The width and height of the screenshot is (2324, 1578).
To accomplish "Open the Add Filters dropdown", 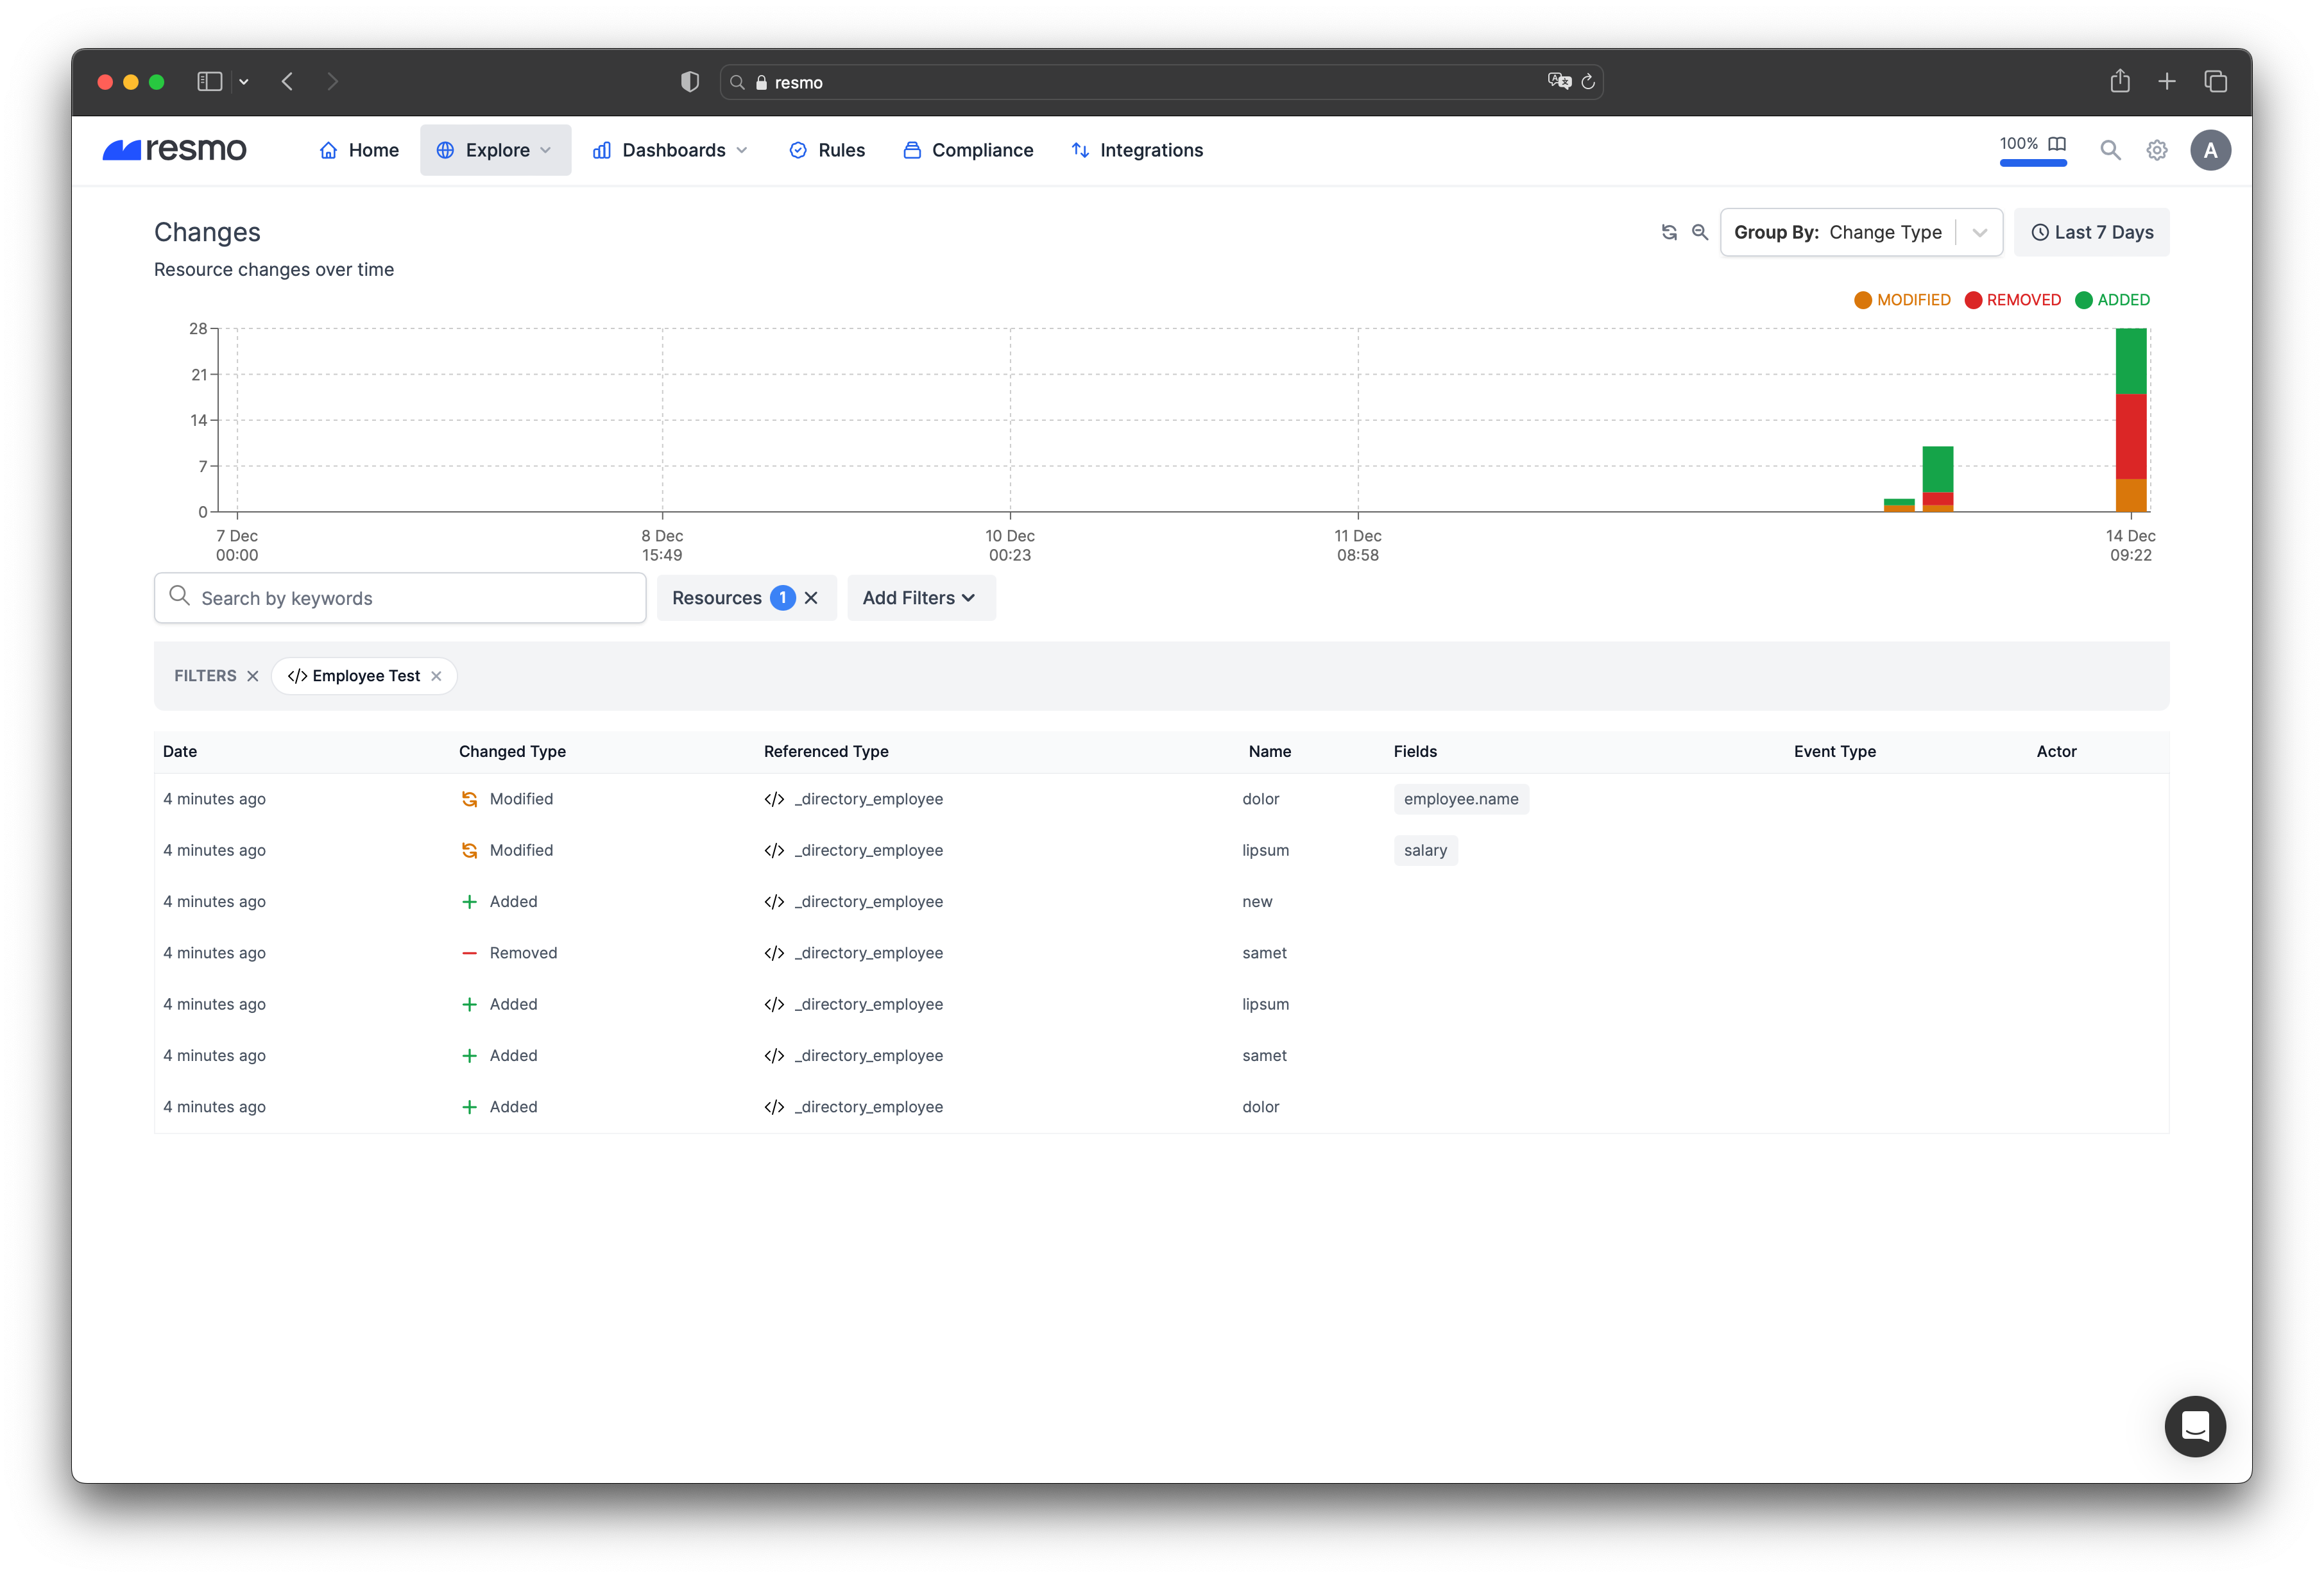I will pyautogui.click(x=920, y=598).
